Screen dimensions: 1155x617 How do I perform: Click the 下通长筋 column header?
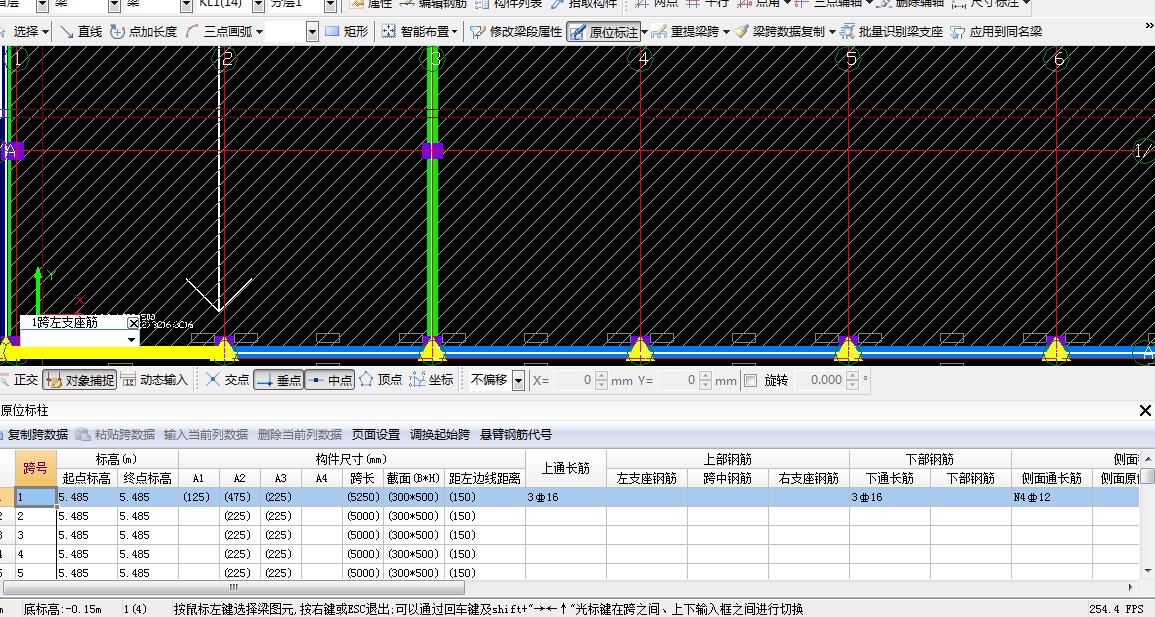[890, 478]
